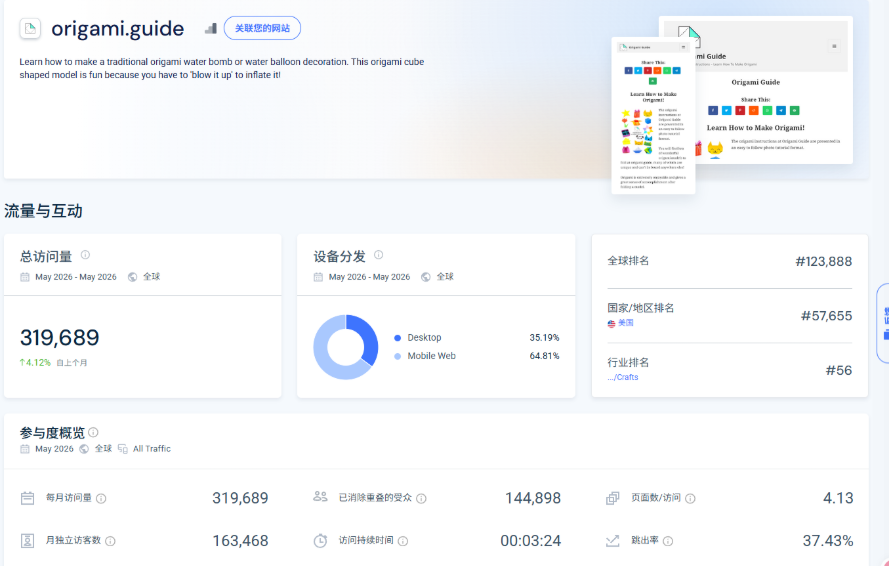
Task: Click the 关联您的网站 button
Action: coord(262,28)
